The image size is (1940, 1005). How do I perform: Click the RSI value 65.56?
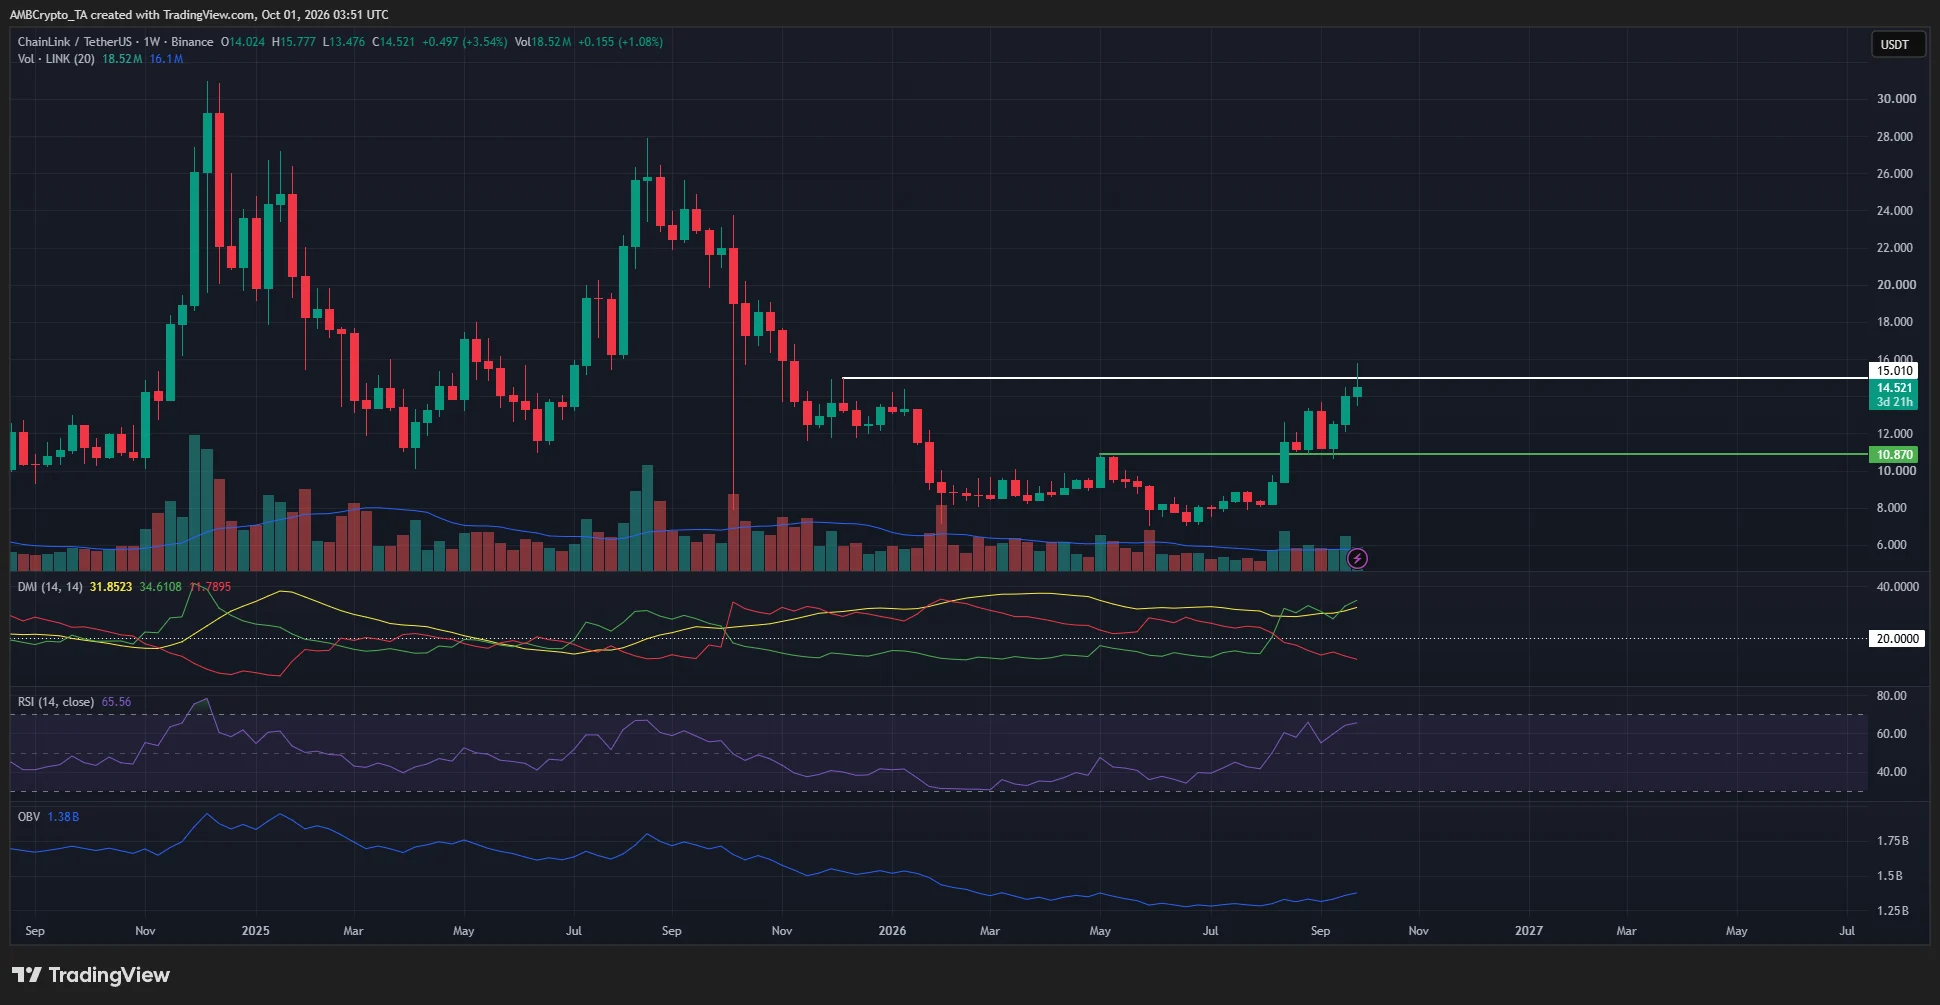116,702
